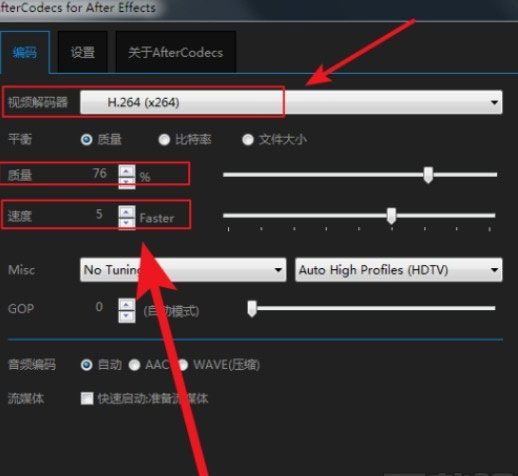518x476 pixels.
Task: Switch to the 设置 tab
Action: pos(83,52)
